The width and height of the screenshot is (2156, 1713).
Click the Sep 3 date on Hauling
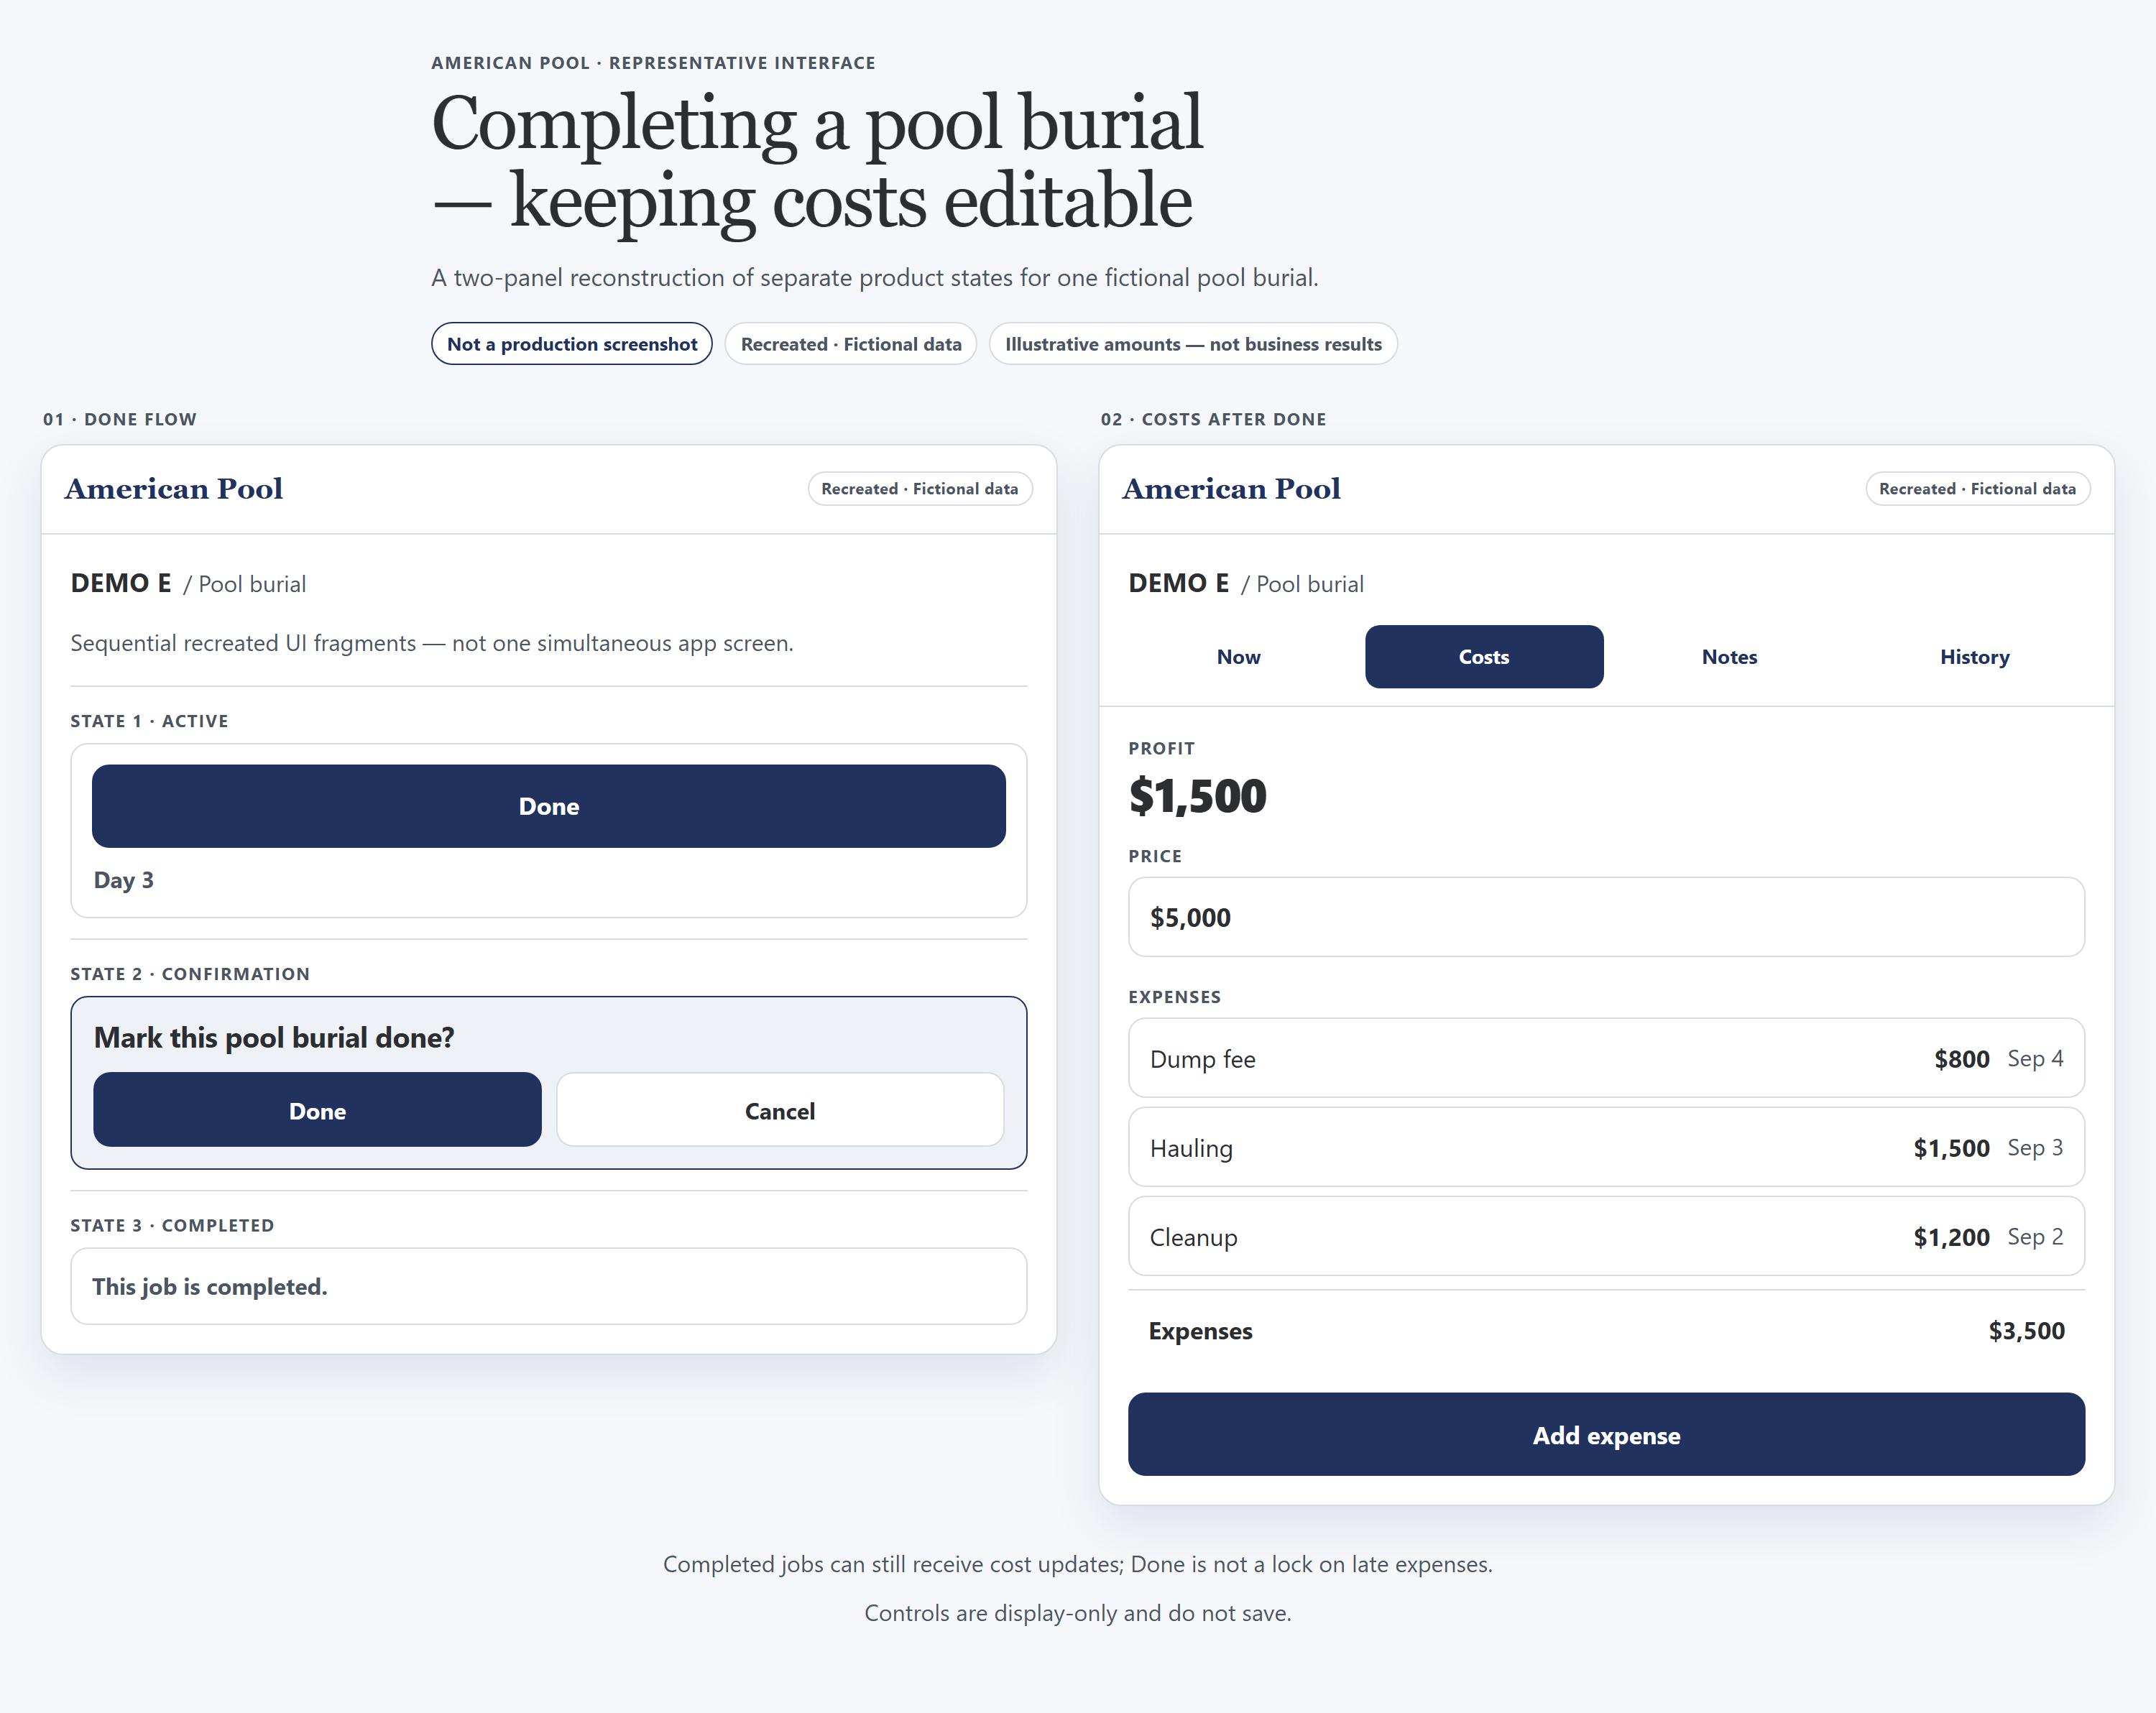pyautogui.click(x=2035, y=1147)
